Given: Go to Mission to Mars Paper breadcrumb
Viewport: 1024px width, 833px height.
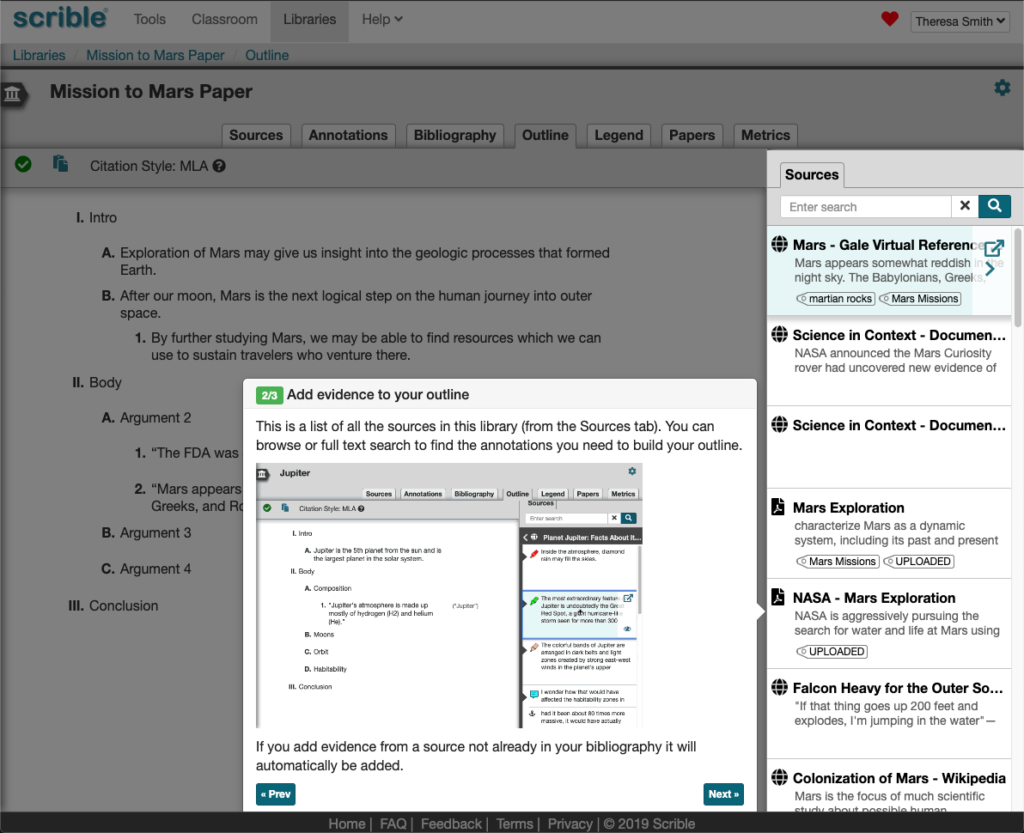Looking at the screenshot, I should tap(155, 55).
